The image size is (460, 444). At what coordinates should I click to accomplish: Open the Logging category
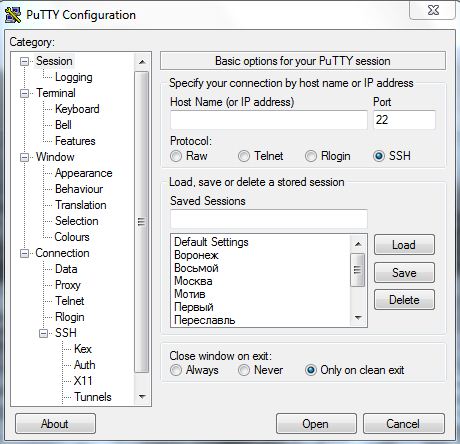[x=74, y=77]
